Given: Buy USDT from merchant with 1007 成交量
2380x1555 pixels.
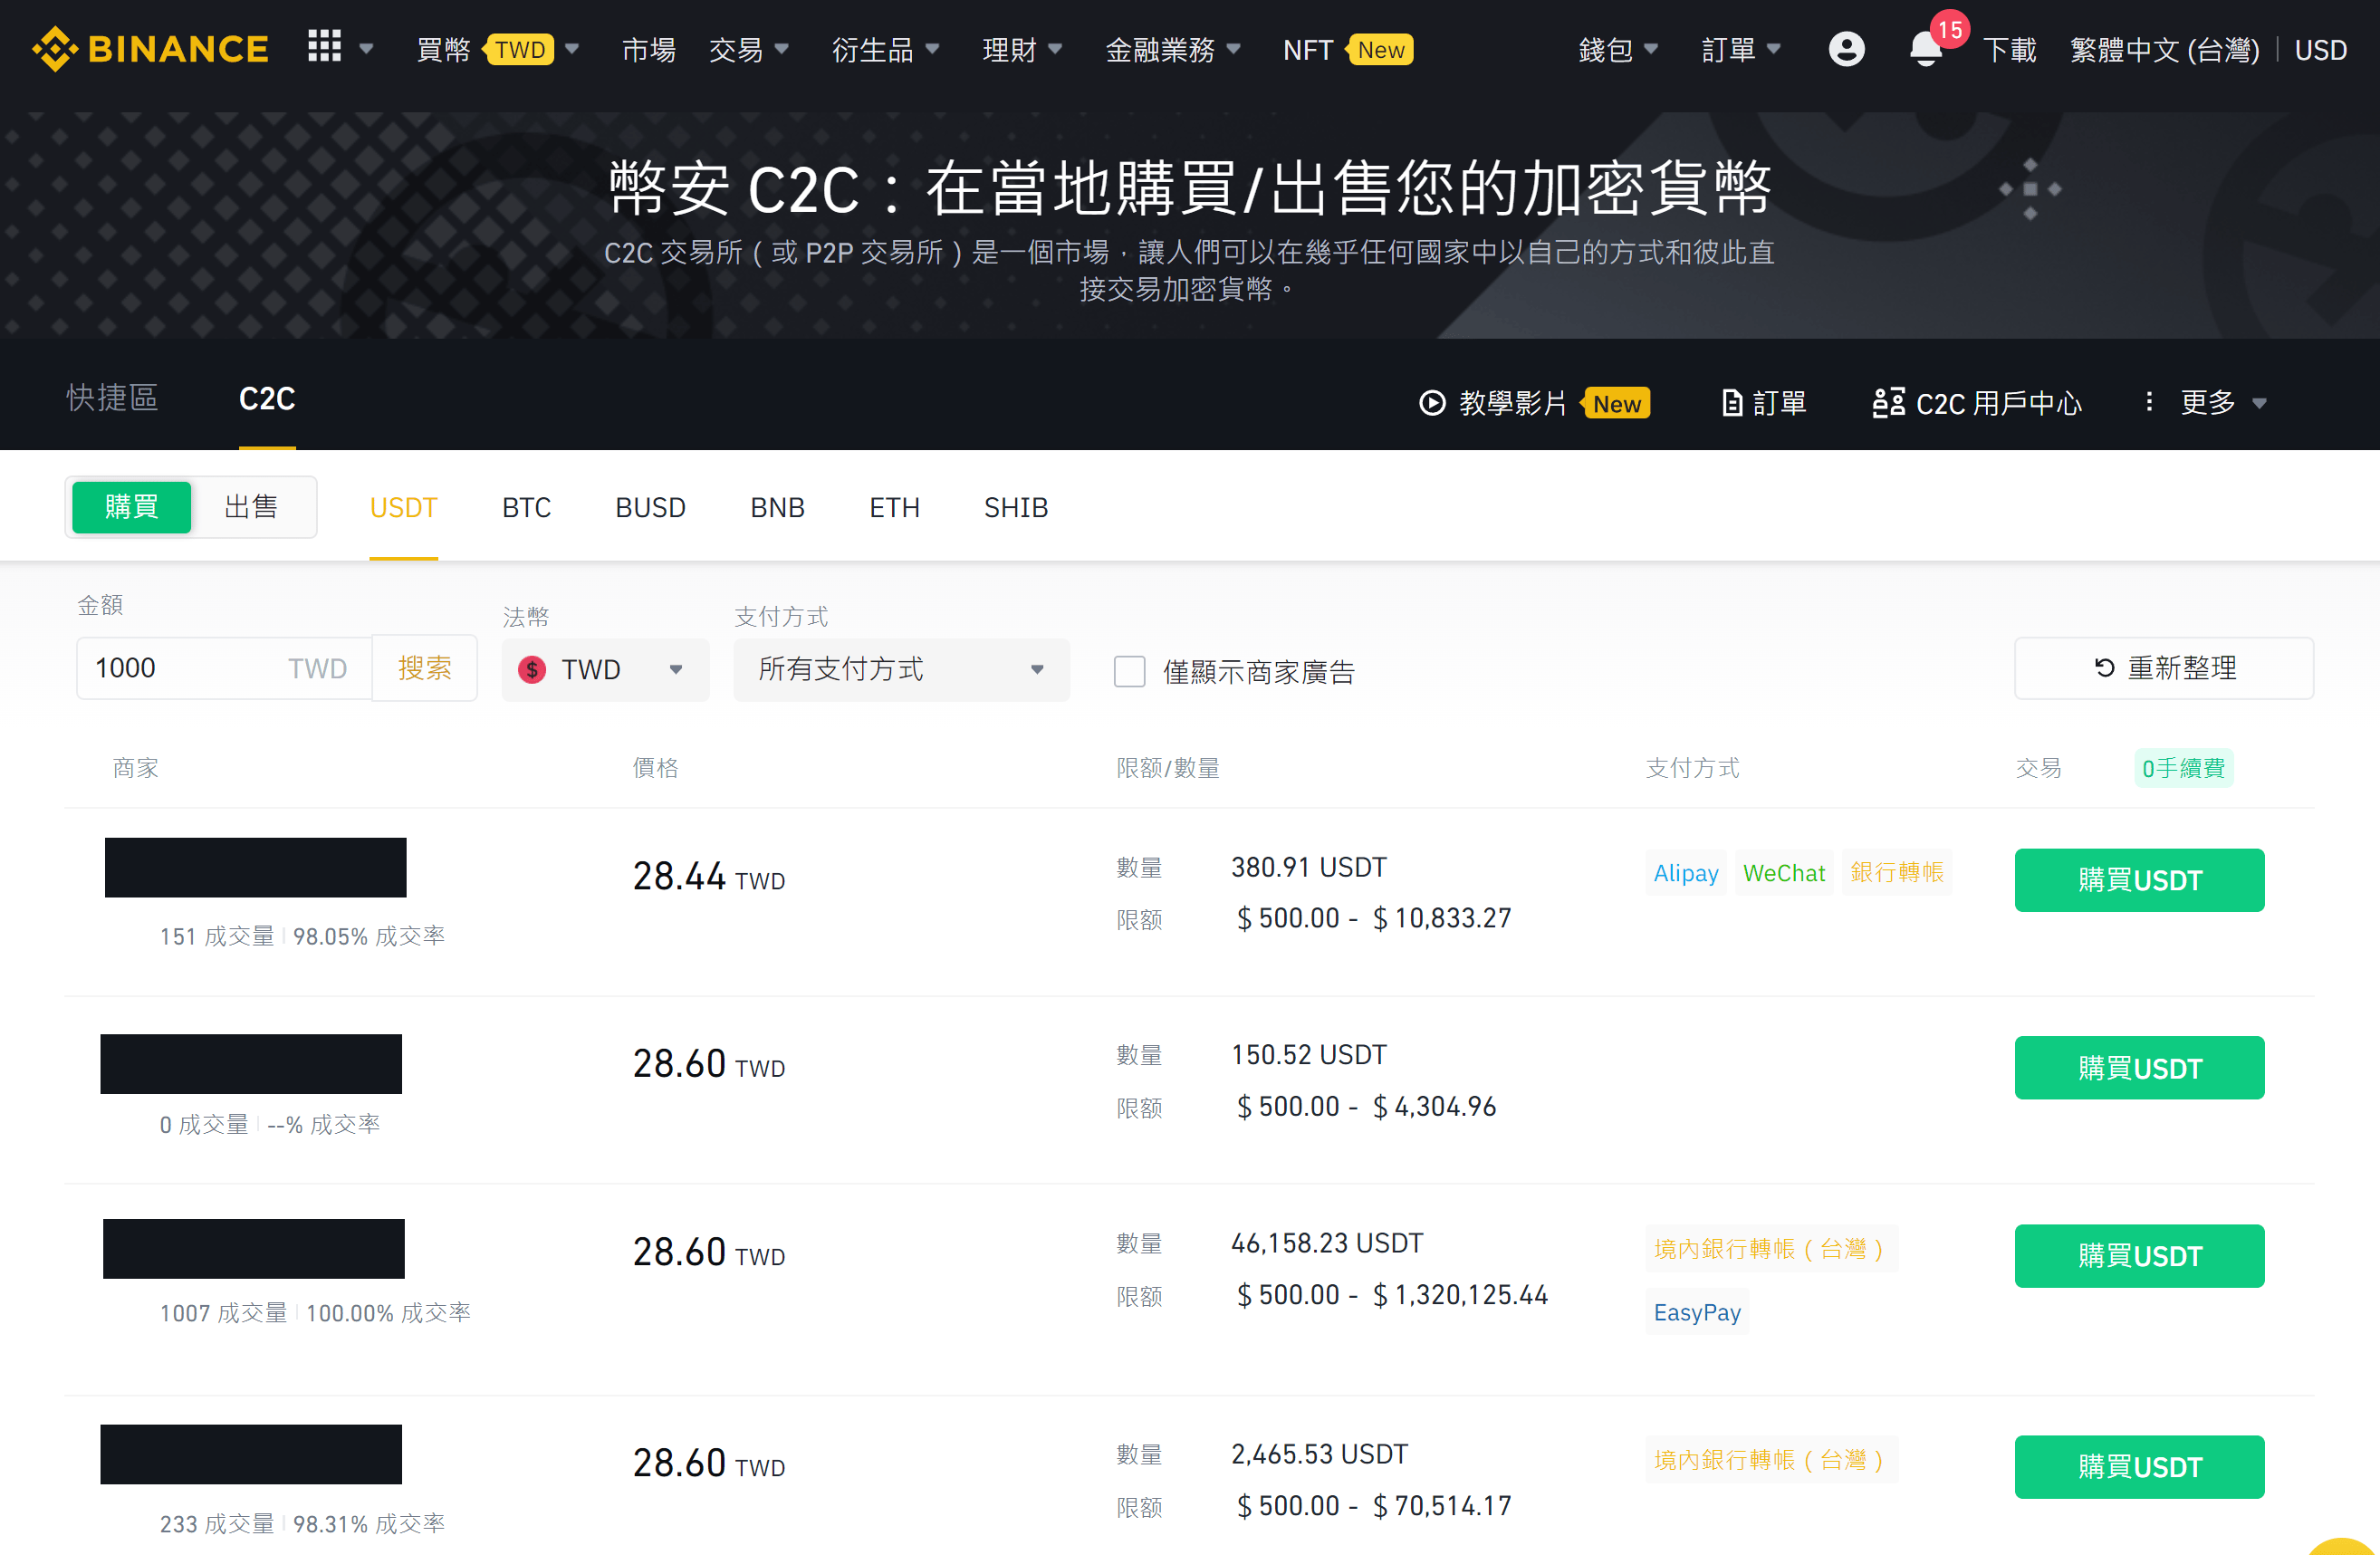Looking at the screenshot, I should coord(2139,1256).
